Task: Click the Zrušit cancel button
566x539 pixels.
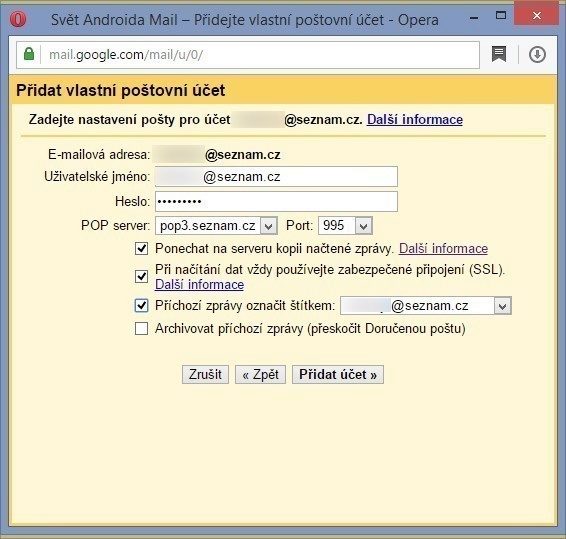Action: click(x=205, y=374)
